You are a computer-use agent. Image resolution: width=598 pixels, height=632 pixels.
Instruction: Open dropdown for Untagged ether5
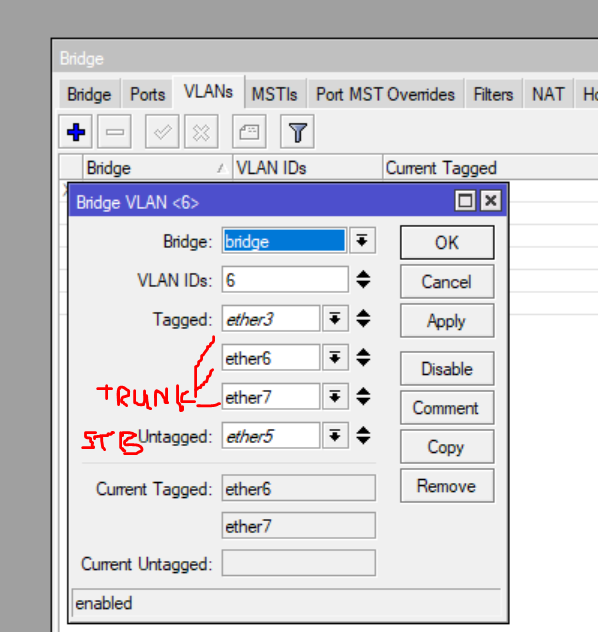tap(335, 436)
